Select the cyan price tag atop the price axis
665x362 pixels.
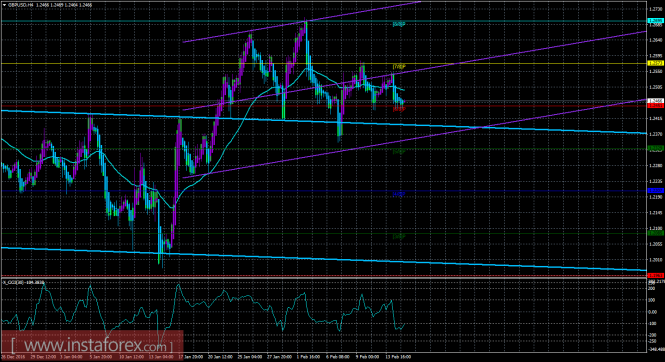(655, 20)
